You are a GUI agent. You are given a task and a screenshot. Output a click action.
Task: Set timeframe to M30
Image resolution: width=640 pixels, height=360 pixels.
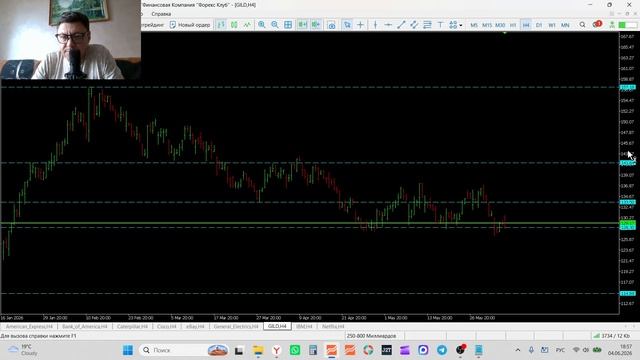click(x=500, y=25)
